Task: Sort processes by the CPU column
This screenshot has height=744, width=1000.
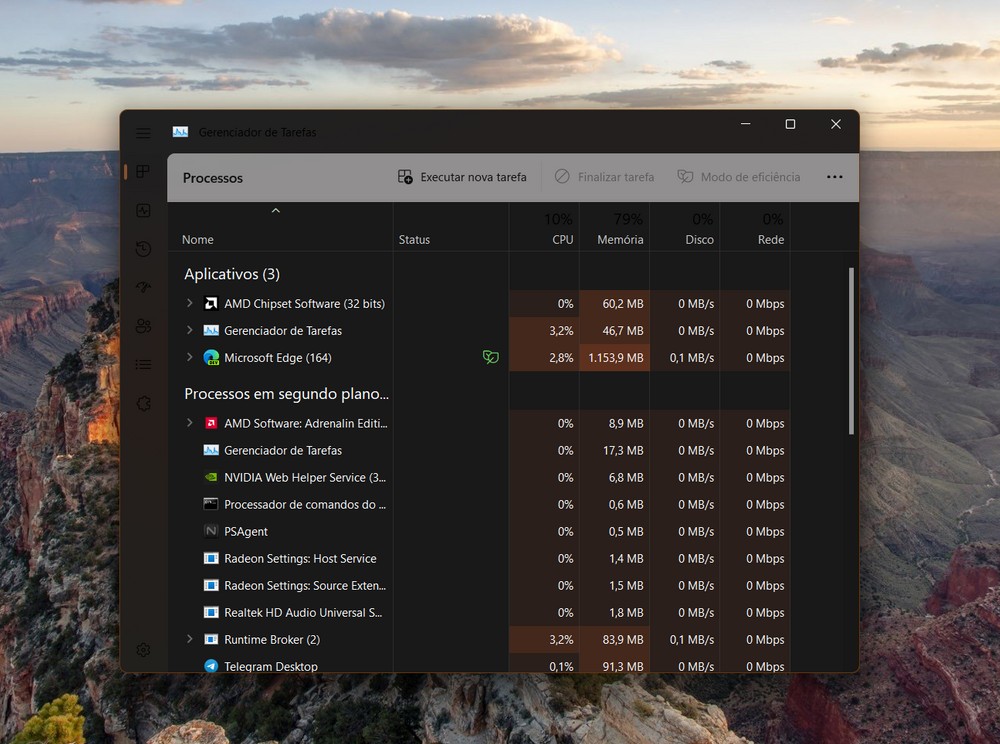Action: click(x=562, y=239)
